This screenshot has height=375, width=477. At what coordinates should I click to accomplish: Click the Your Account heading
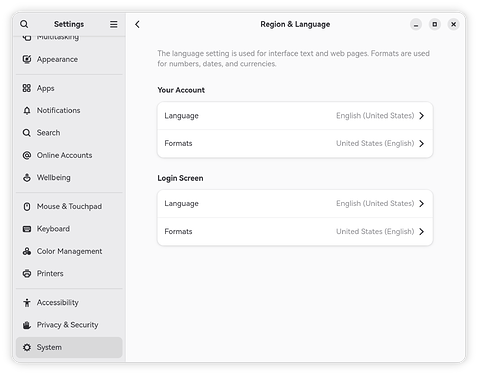pyautogui.click(x=181, y=90)
